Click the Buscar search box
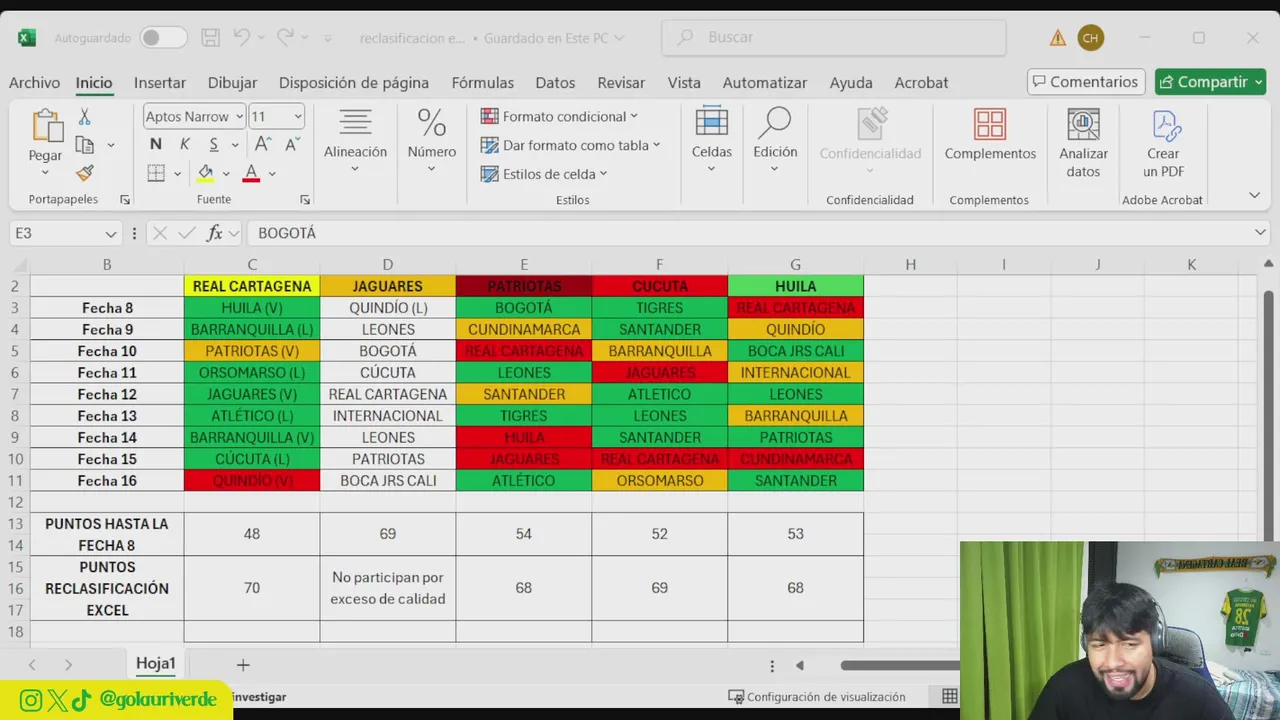The width and height of the screenshot is (1280, 720). pos(834,38)
